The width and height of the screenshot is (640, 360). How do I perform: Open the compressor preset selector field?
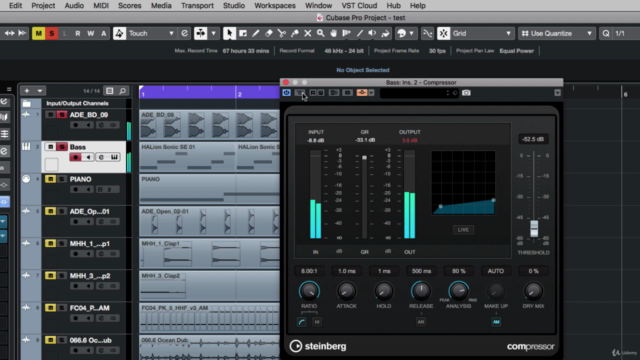tap(419, 93)
